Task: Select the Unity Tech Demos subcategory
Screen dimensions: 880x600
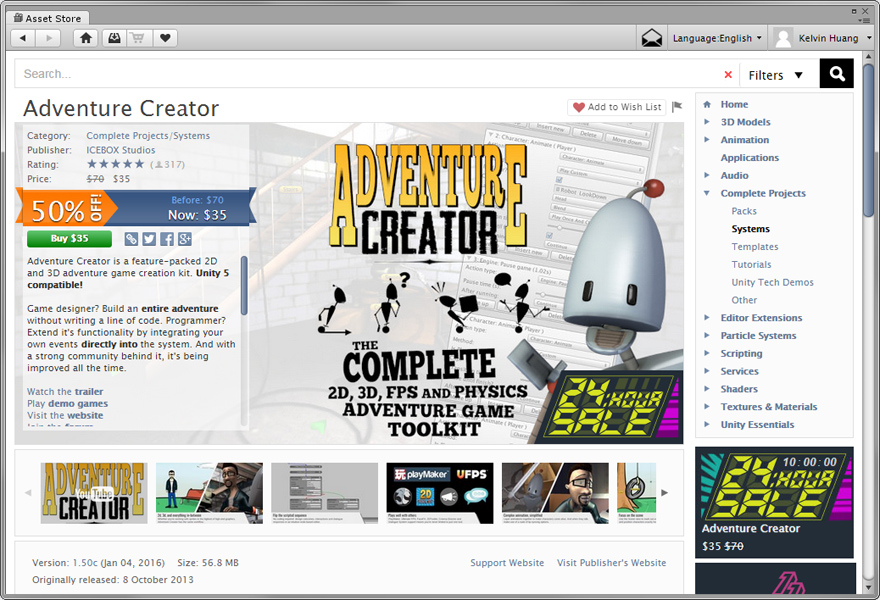Action: (772, 282)
